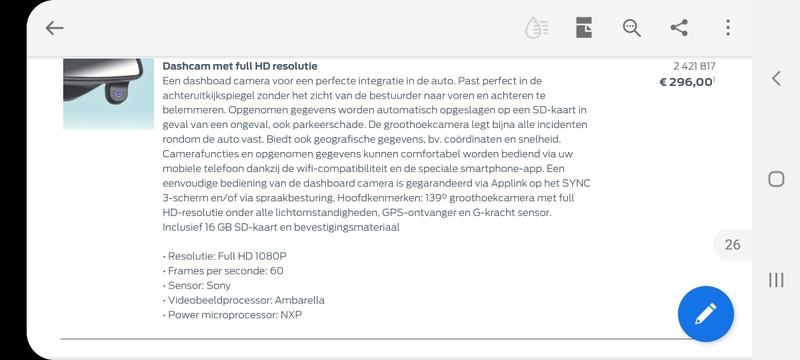Screen dimensions: 800x360
Task: Tap the back arrow to leave document
Action: 55,28
